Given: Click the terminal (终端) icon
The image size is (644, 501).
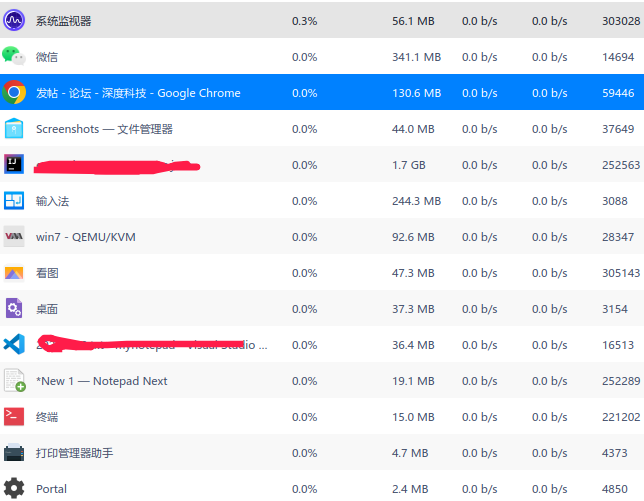Looking at the screenshot, I should pyautogui.click(x=14, y=417).
